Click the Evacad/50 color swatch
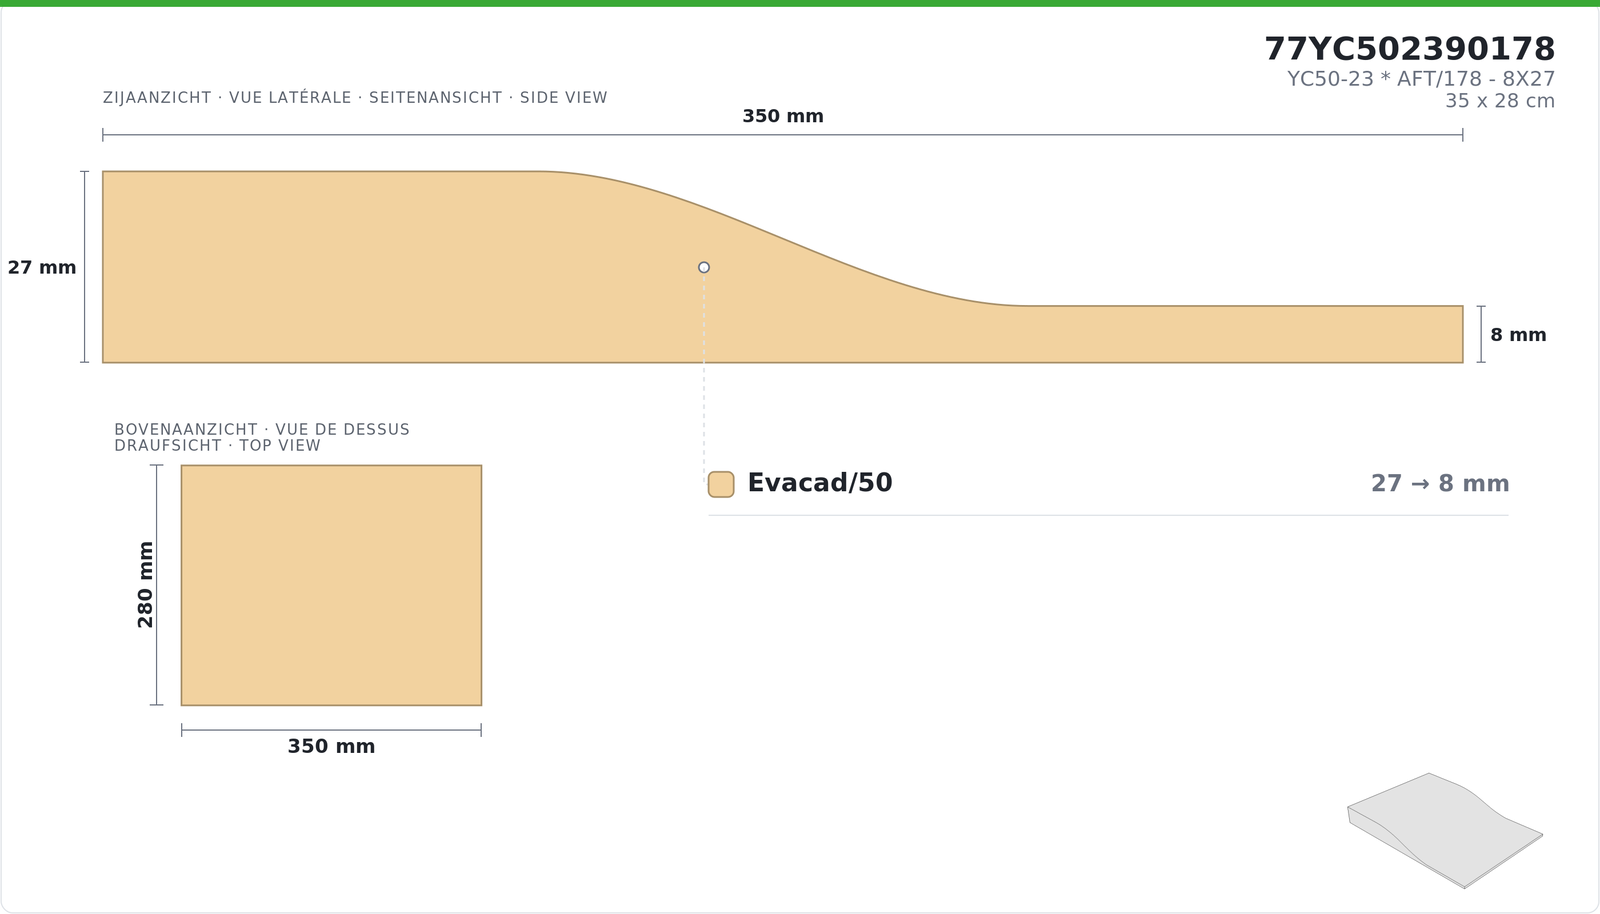Viewport: 1600px width, 914px height. point(721,484)
